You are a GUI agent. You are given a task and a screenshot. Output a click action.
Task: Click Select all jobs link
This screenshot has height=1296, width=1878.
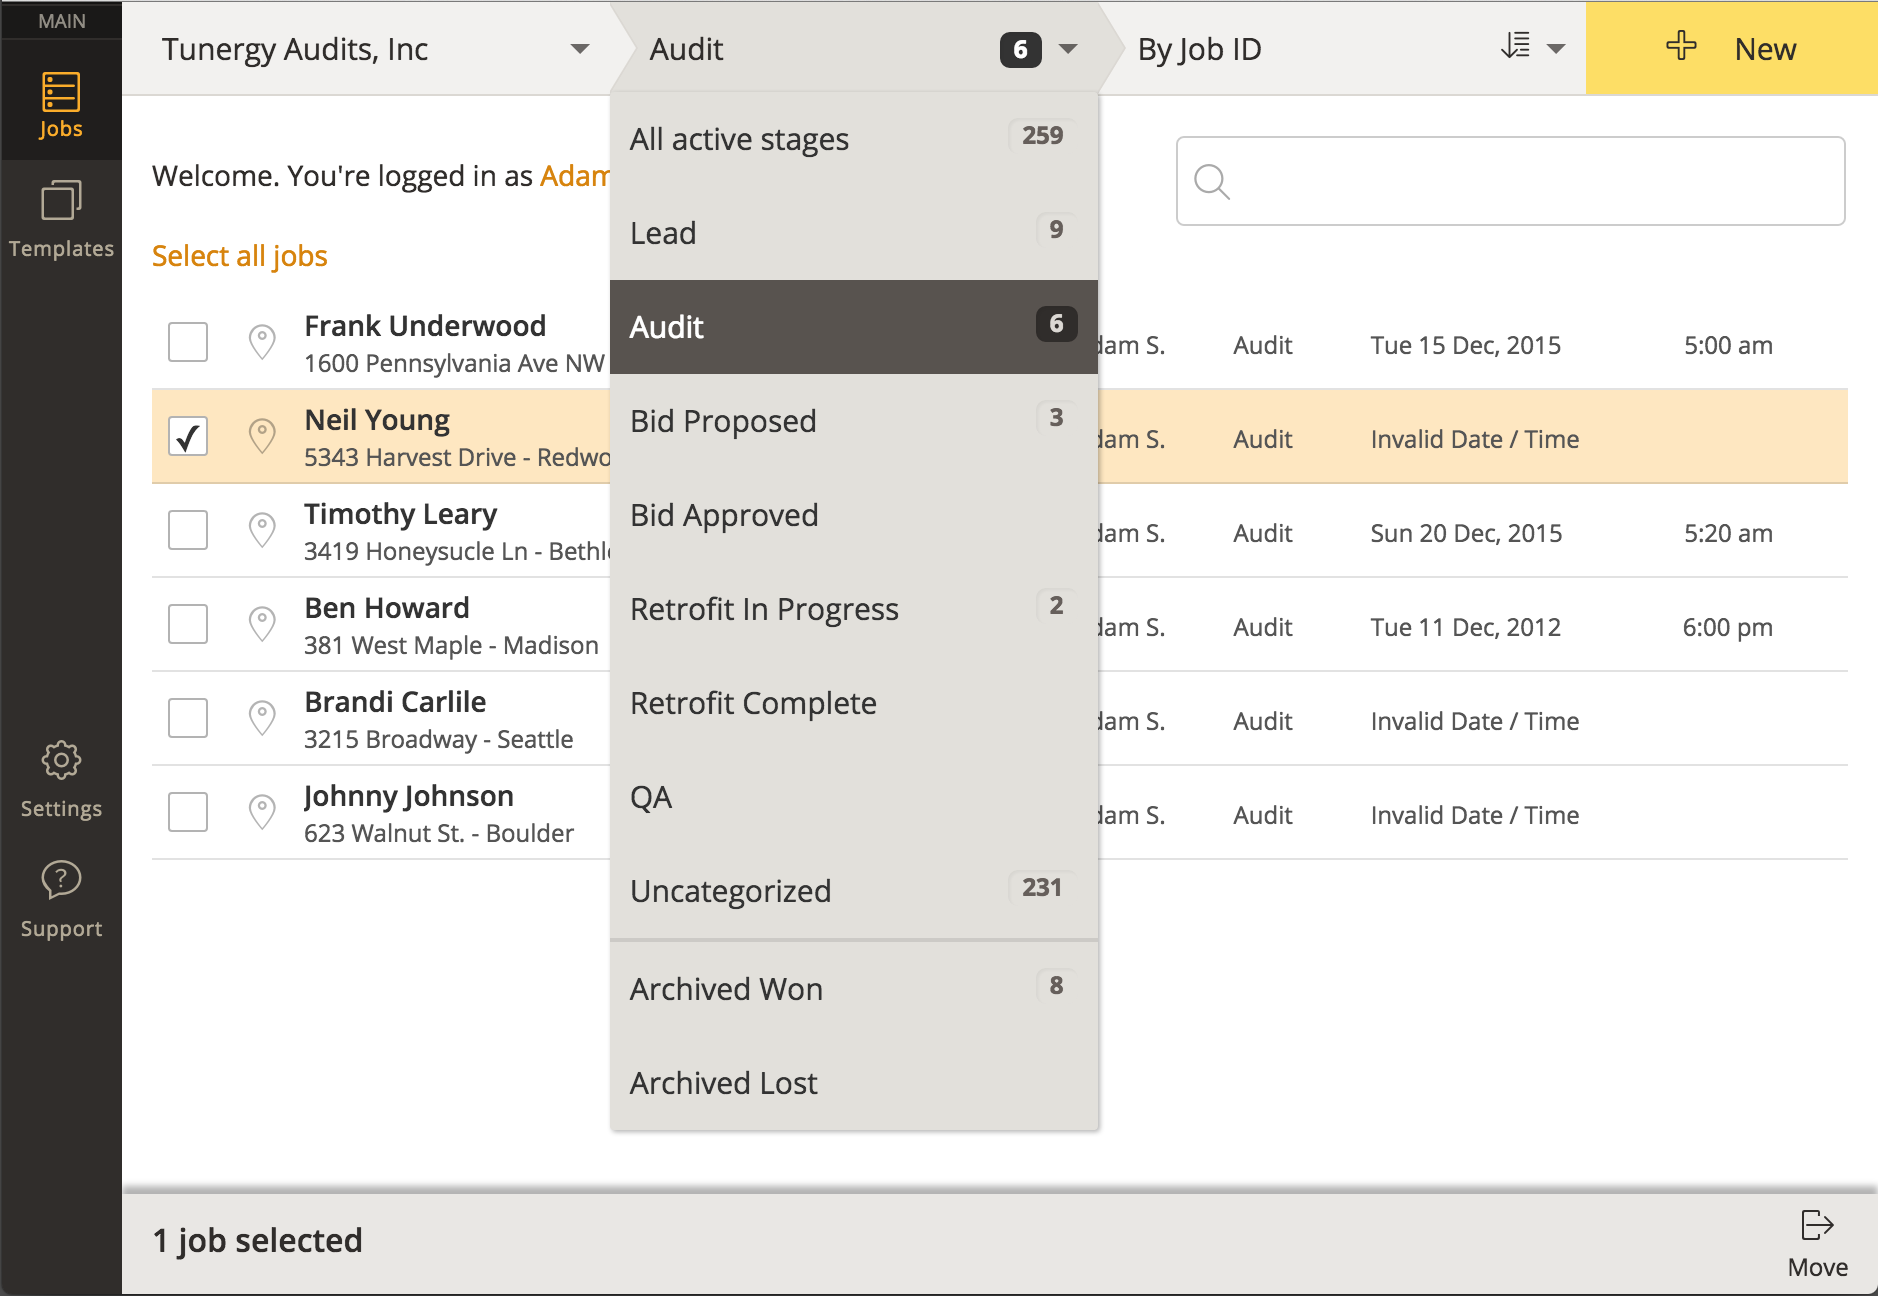pyautogui.click(x=240, y=256)
